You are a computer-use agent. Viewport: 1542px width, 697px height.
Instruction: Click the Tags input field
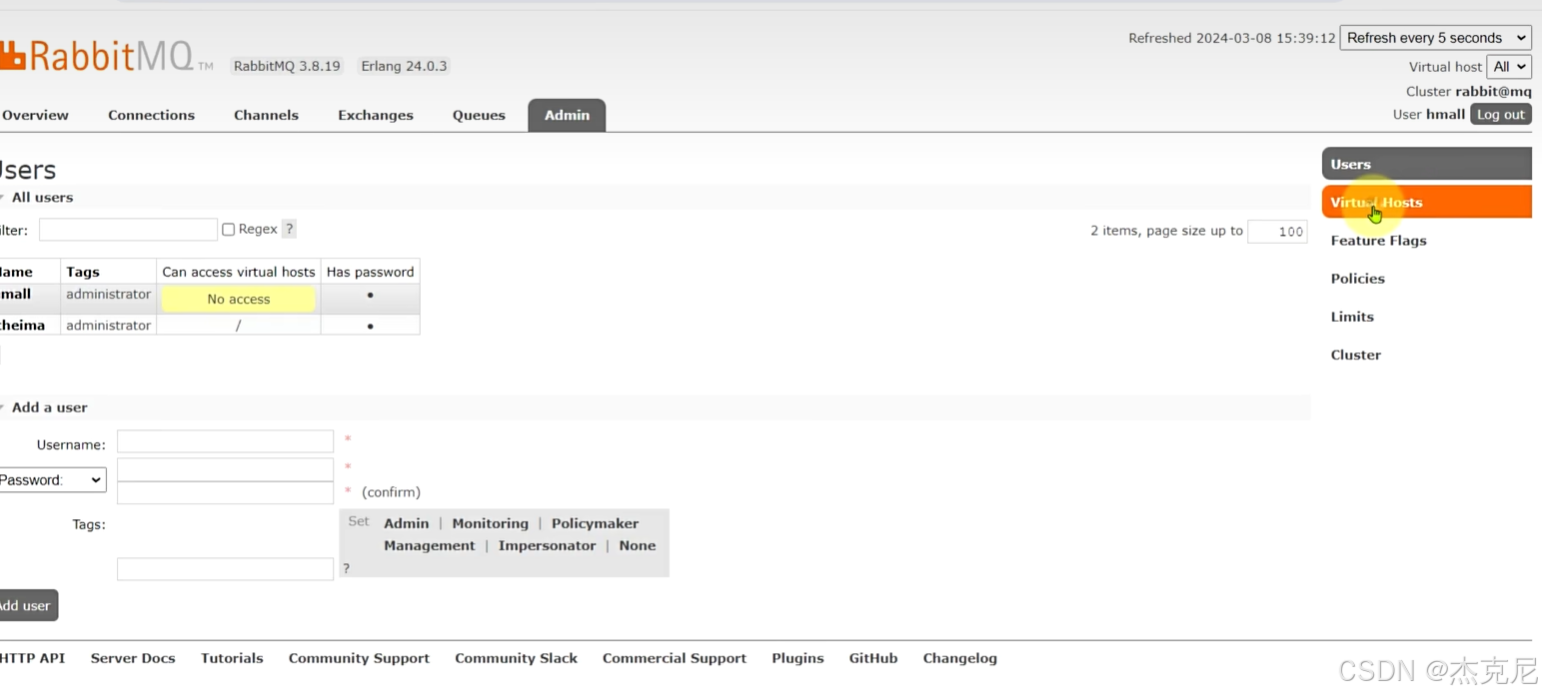(x=225, y=569)
